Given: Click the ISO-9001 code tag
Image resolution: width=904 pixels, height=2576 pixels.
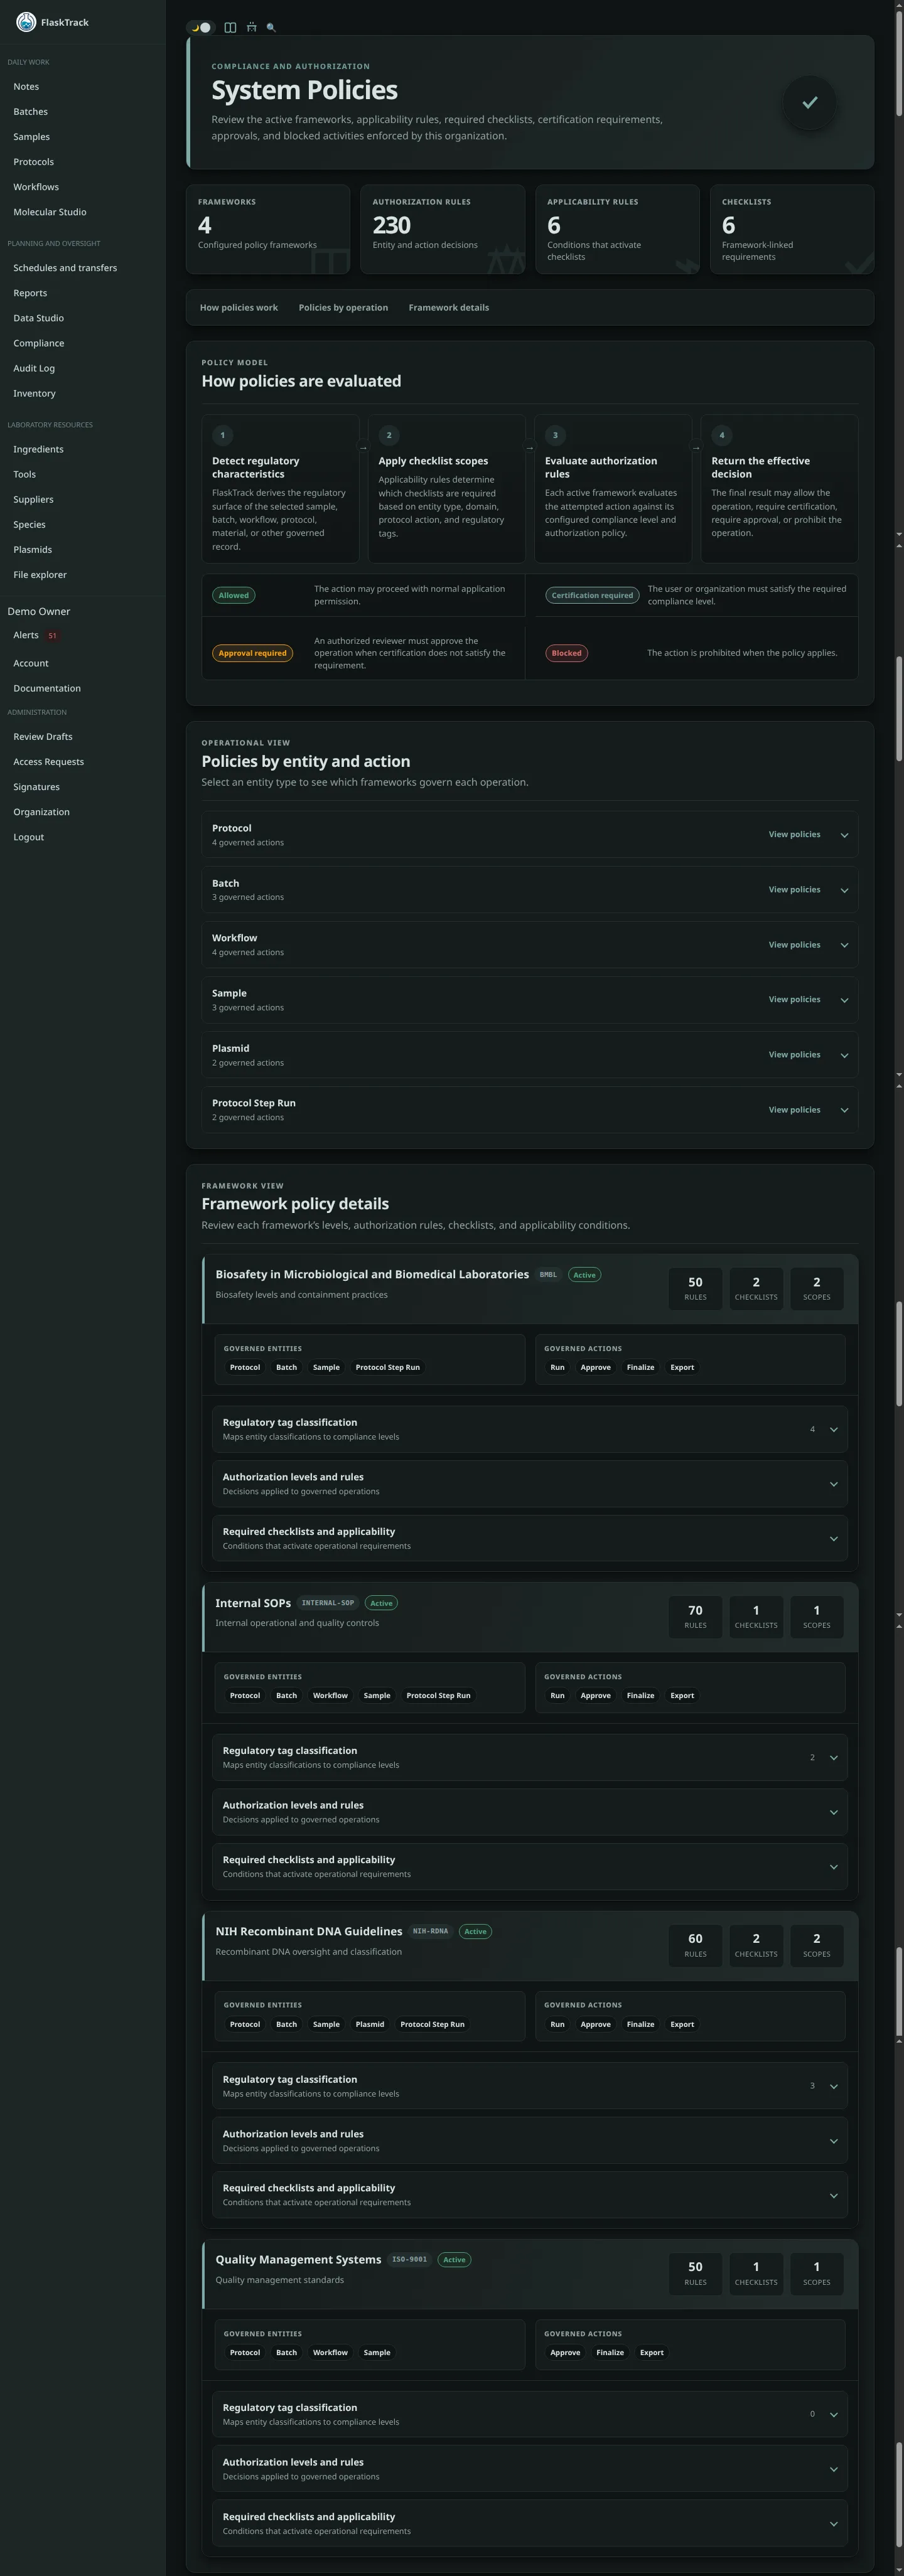Looking at the screenshot, I should click(409, 2260).
